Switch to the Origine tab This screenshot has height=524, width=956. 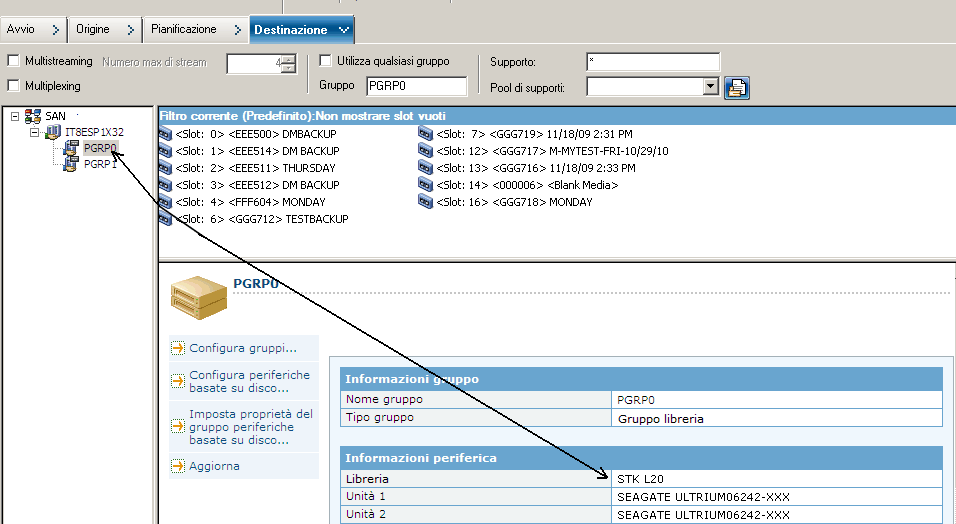[105, 29]
